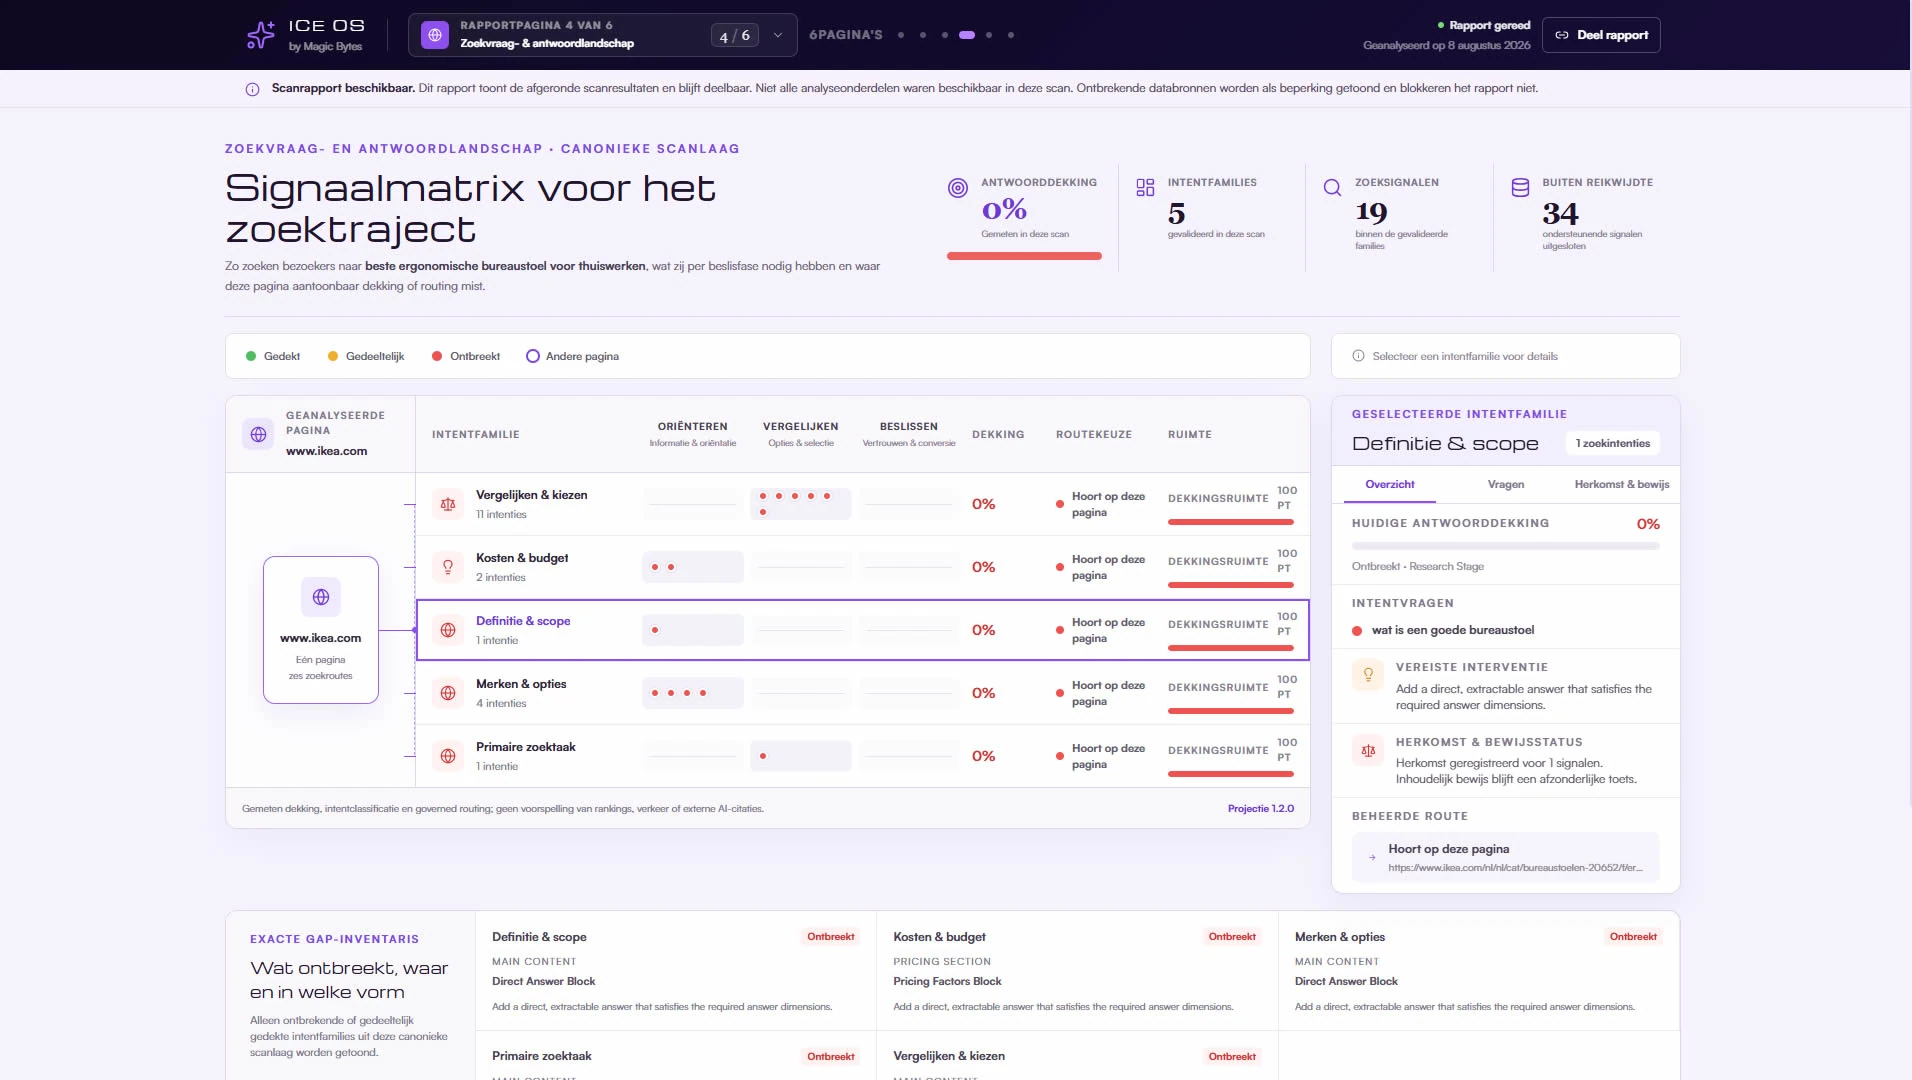Toggle the Andere pagina legend filter
Viewport: 1912px width, 1080px height.
[573, 356]
